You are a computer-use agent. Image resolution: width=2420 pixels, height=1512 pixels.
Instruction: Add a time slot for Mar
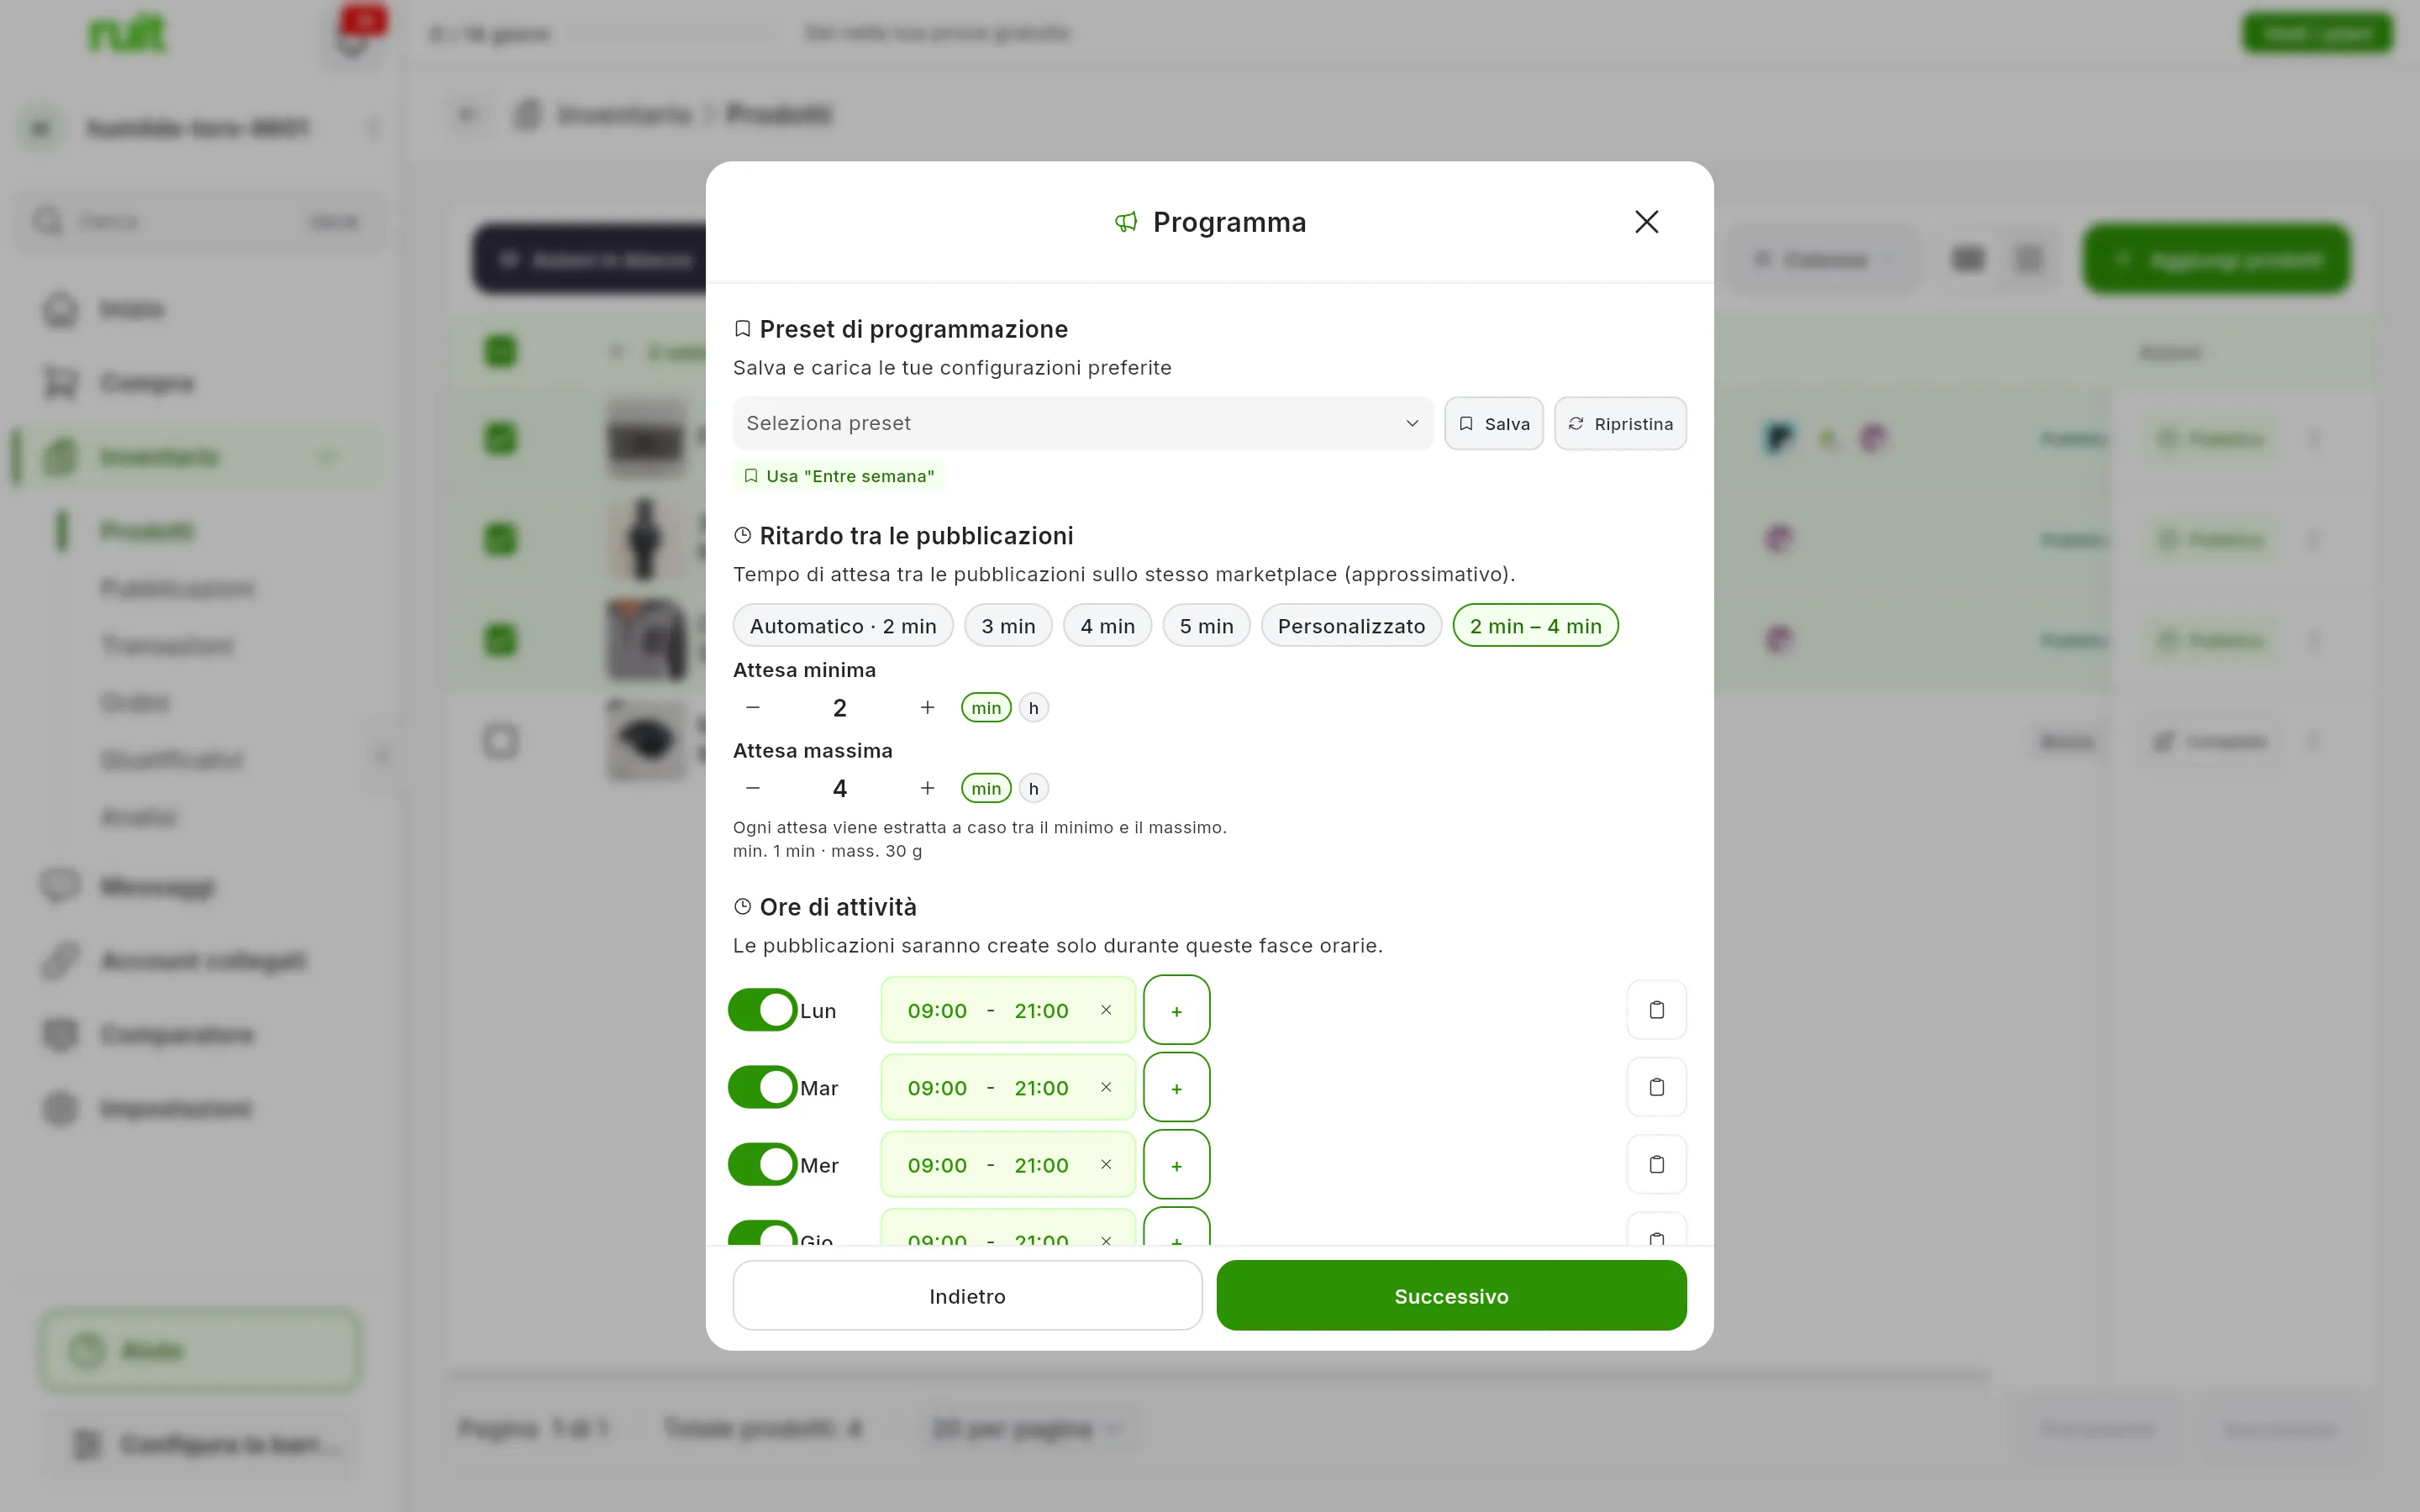click(1176, 1087)
